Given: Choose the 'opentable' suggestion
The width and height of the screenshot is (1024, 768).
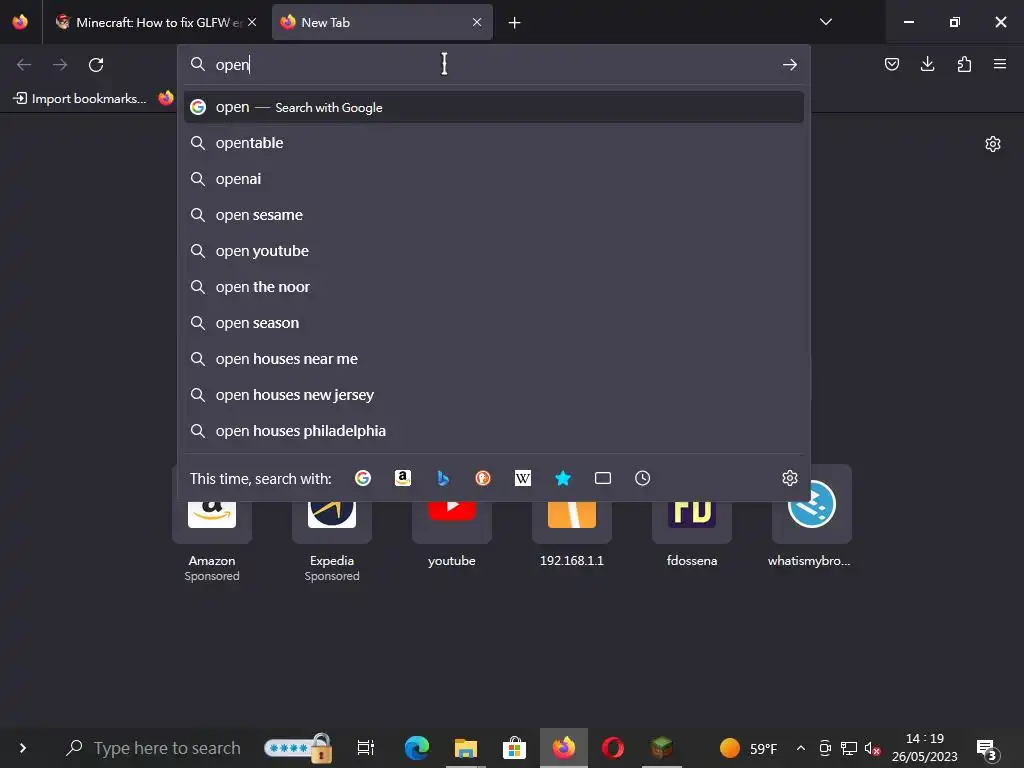Looking at the screenshot, I should (x=494, y=143).
